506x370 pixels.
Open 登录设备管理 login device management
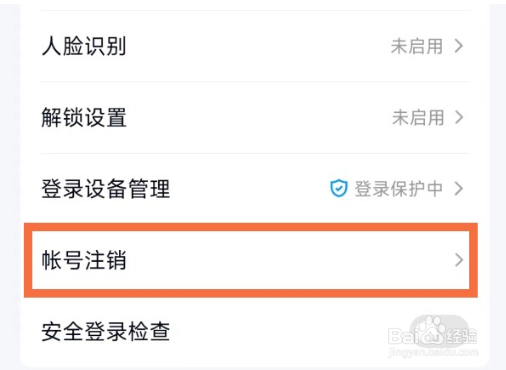255,189
